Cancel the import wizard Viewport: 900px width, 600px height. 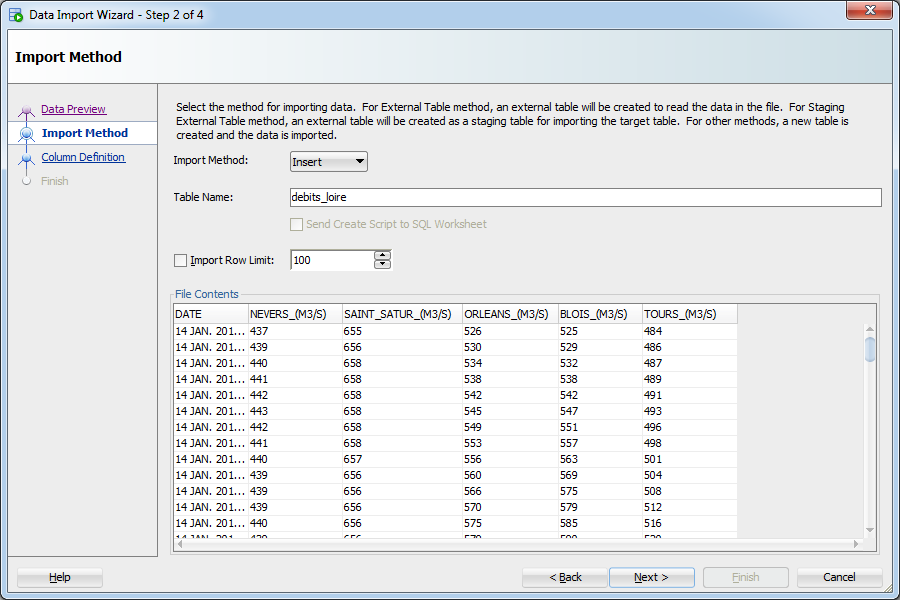click(839, 577)
